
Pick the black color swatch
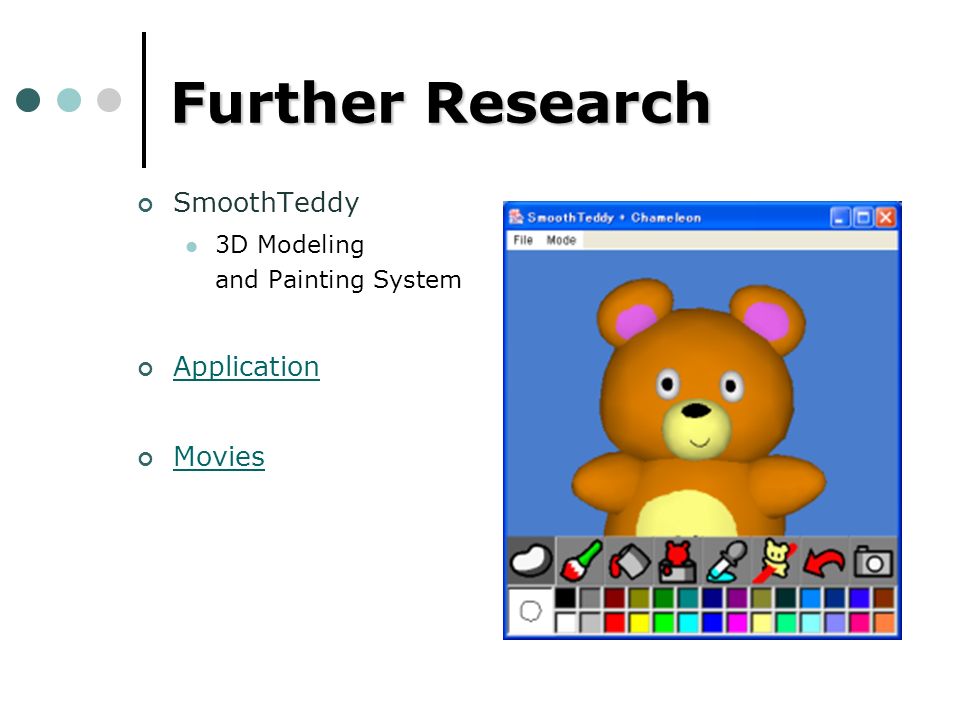click(566, 598)
